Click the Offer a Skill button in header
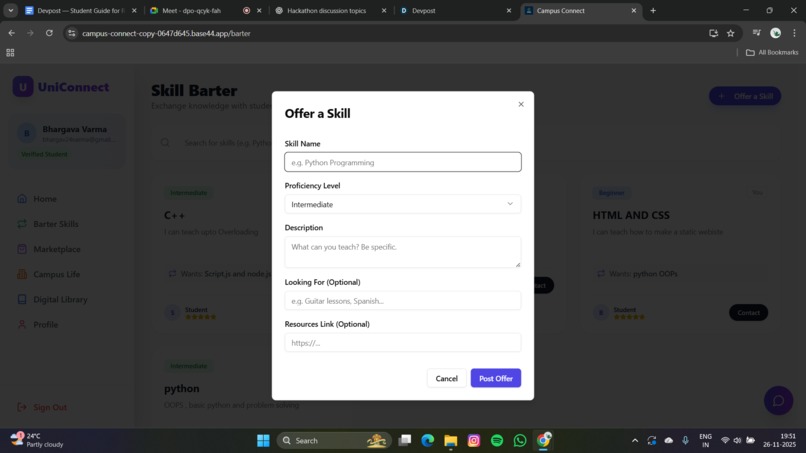The image size is (806, 453). click(x=745, y=96)
